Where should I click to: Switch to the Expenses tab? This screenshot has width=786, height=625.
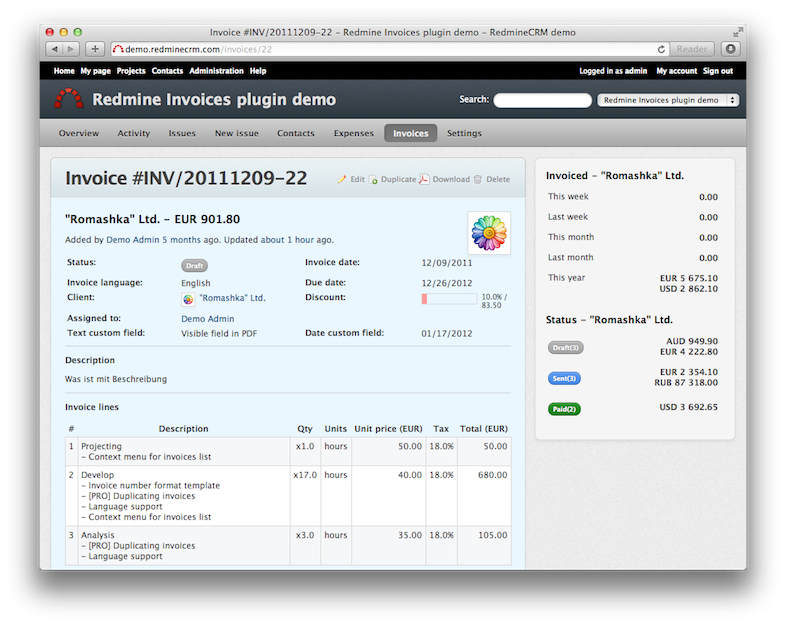pos(352,133)
